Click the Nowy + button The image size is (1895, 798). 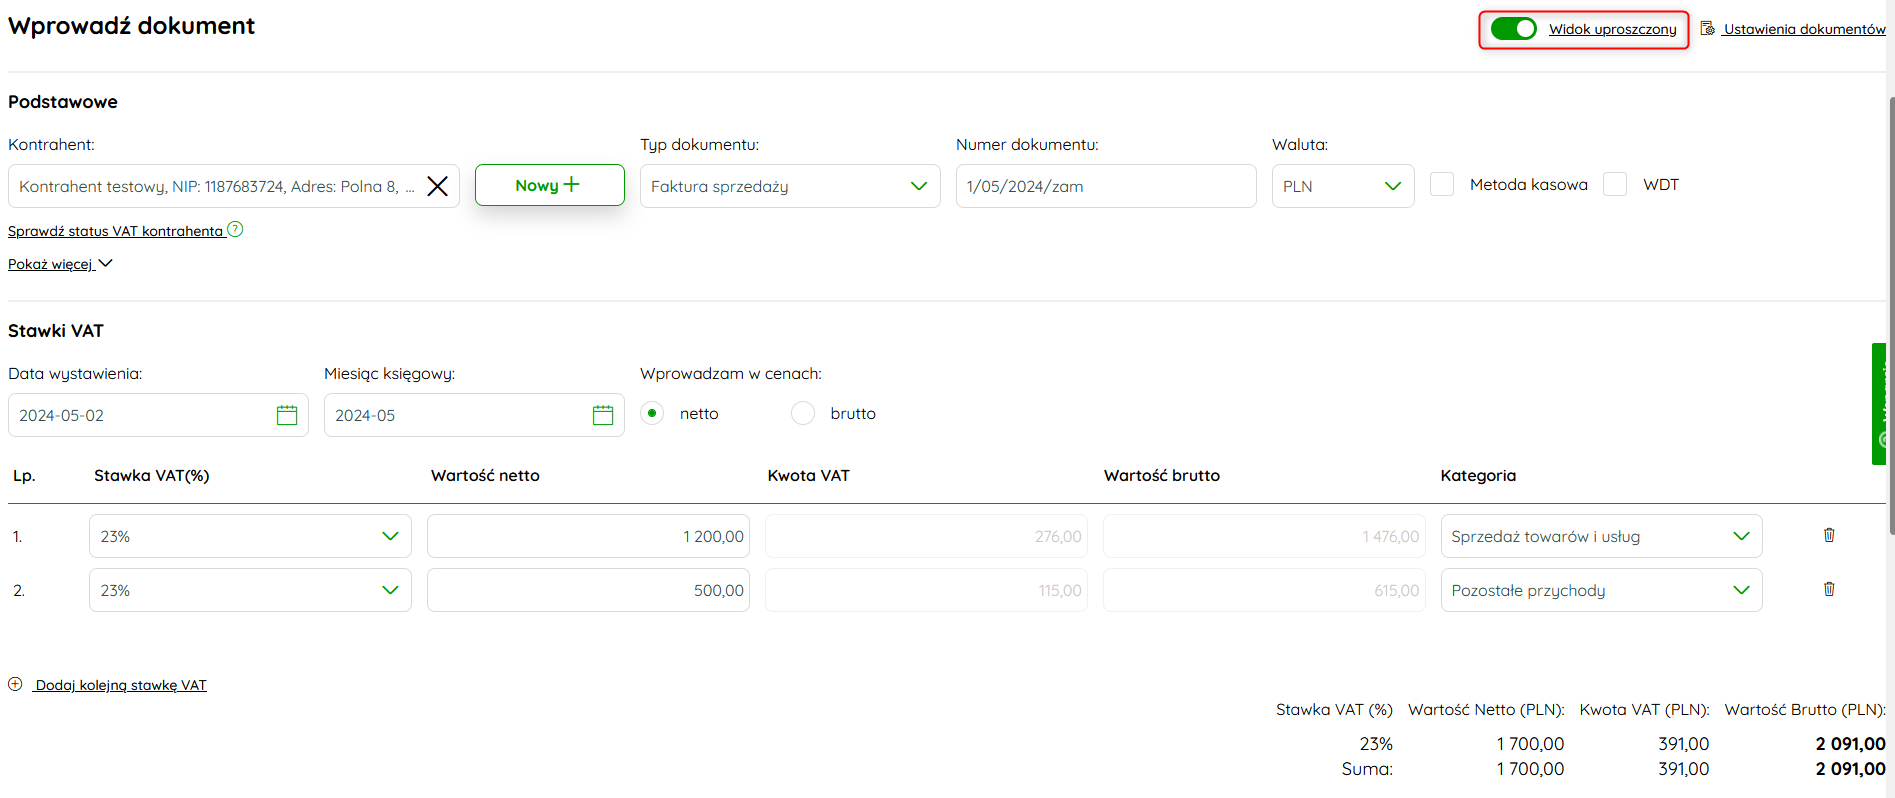pyautogui.click(x=549, y=185)
